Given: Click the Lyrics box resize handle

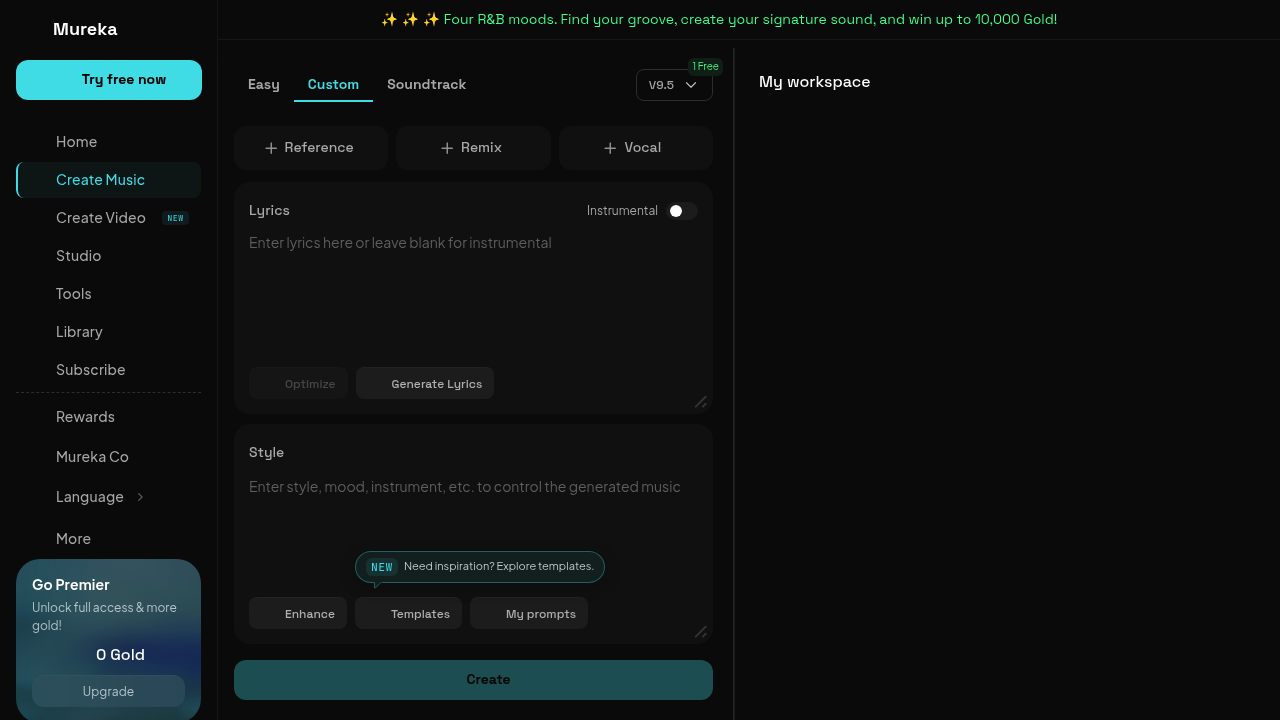Looking at the screenshot, I should (701, 402).
